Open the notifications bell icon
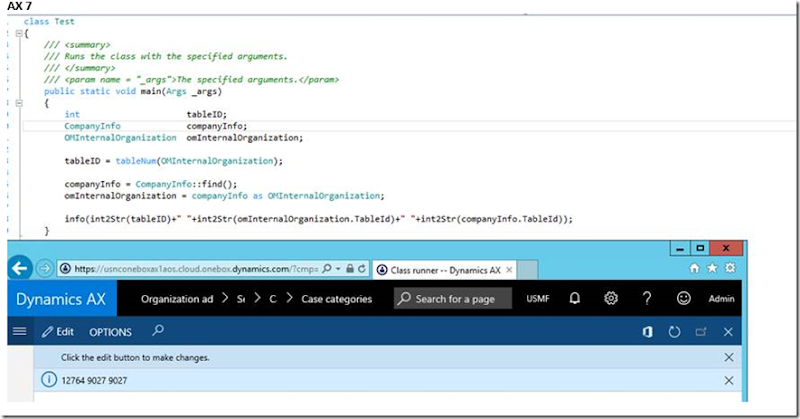 click(574, 298)
